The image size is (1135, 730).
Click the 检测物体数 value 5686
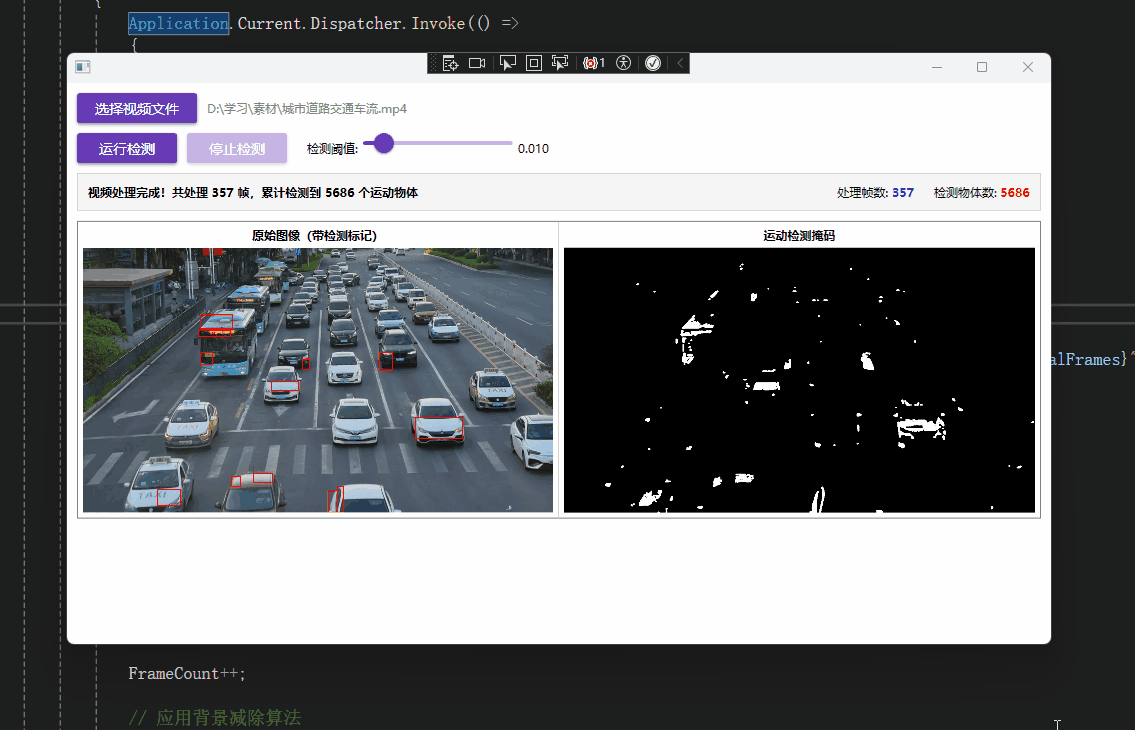pyautogui.click(x=1015, y=193)
